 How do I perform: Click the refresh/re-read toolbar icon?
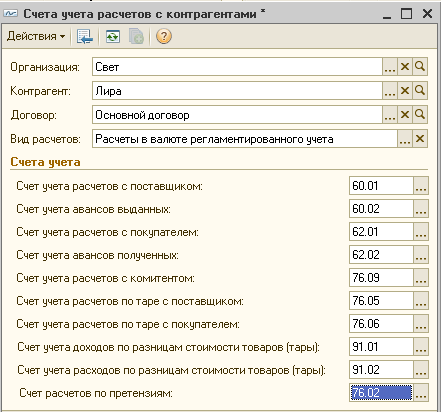click(113, 36)
